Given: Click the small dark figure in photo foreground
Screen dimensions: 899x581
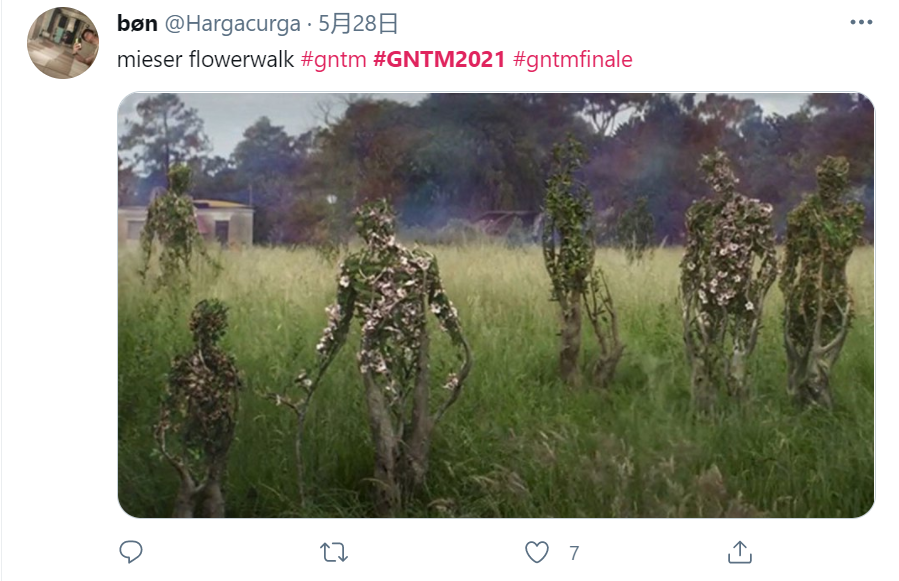Looking at the screenshot, I should click(201, 407).
